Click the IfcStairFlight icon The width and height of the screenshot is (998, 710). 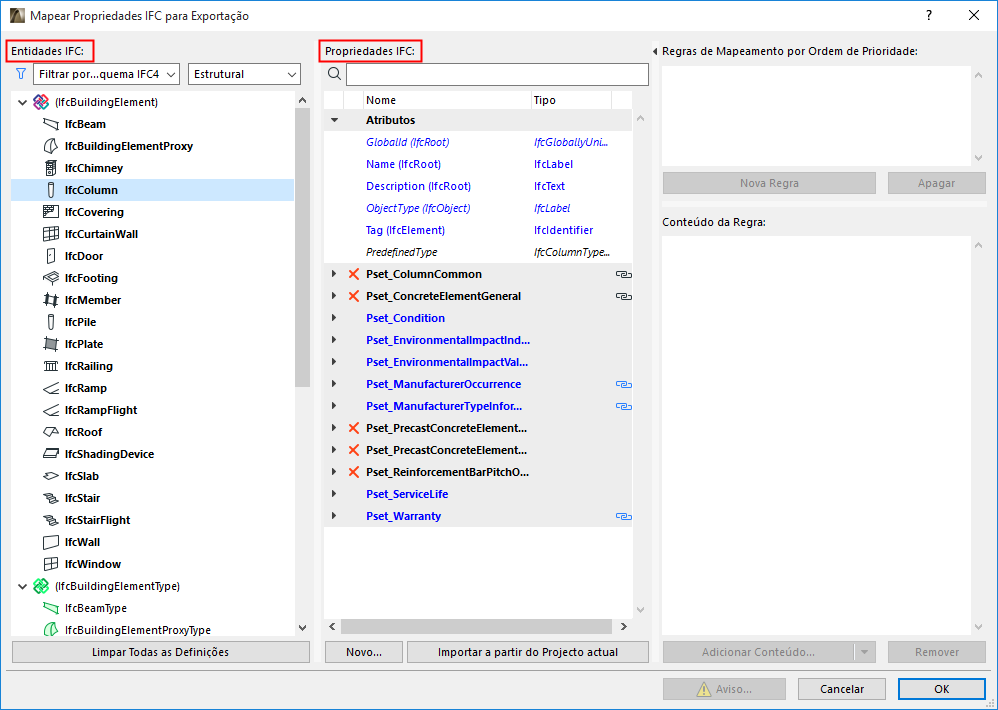[x=50, y=520]
